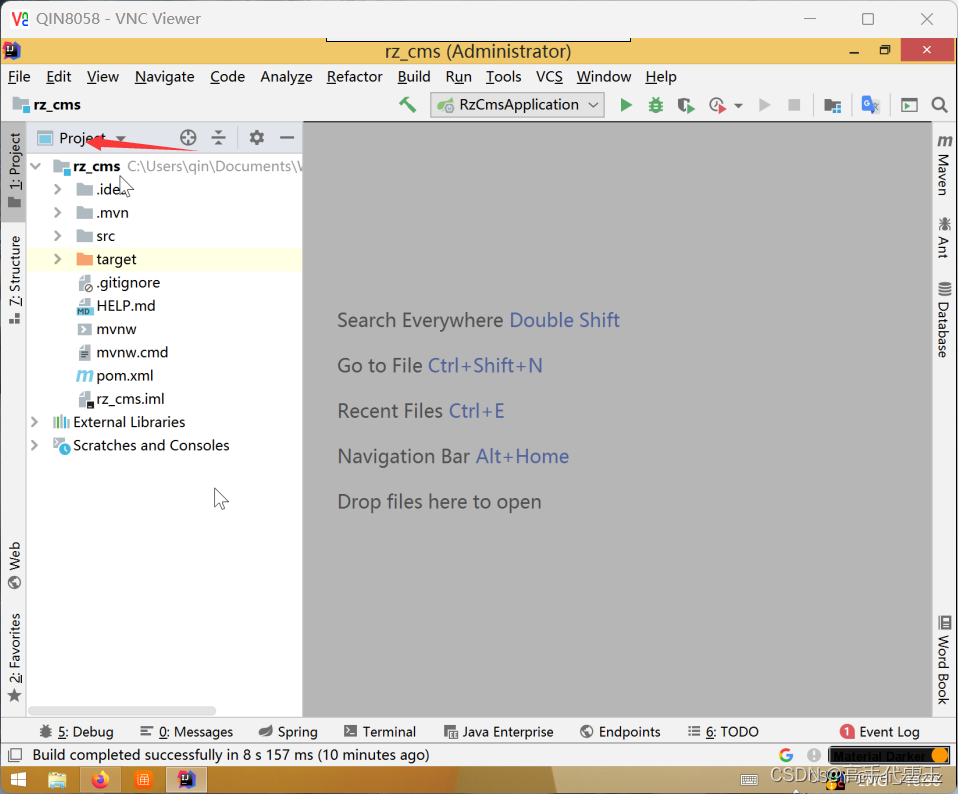This screenshot has width=958, height=794.
Task: Open RzCmsApplication run configuration dropdown
Action: [517, 105]
